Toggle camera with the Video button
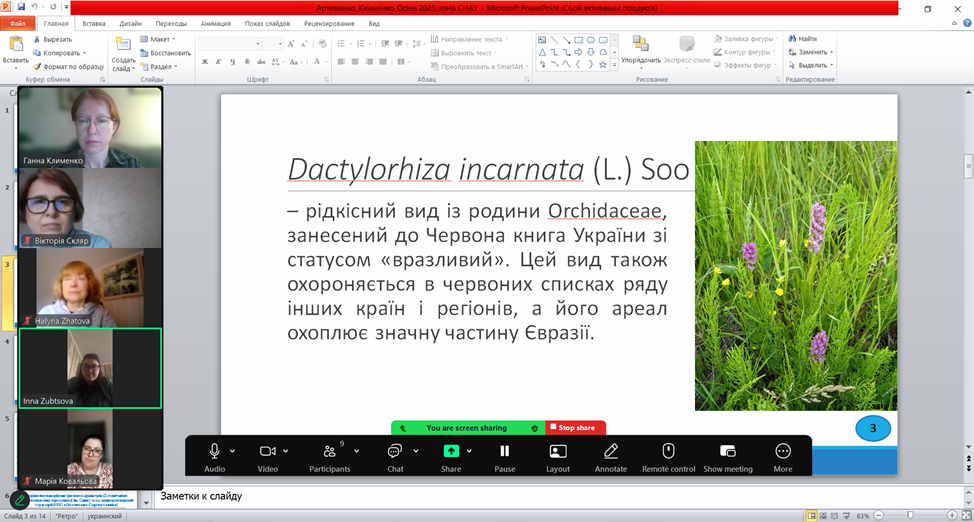This screenshot has height=522, width=974. [x=267, y=452]
